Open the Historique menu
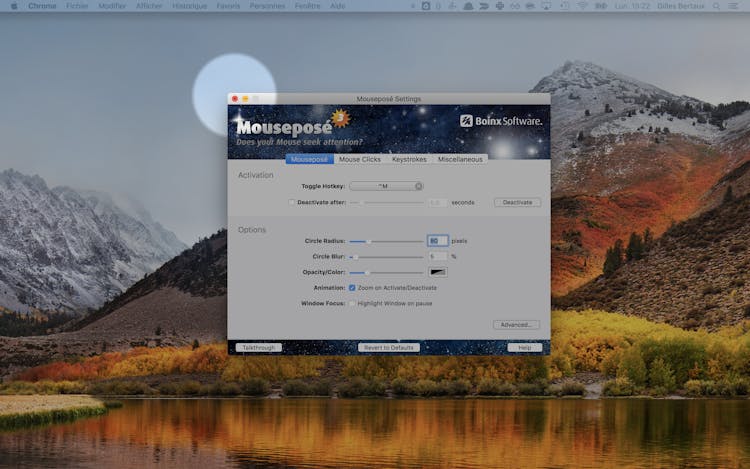This screenshot has height=469, width=750. (x=192, y=6)
